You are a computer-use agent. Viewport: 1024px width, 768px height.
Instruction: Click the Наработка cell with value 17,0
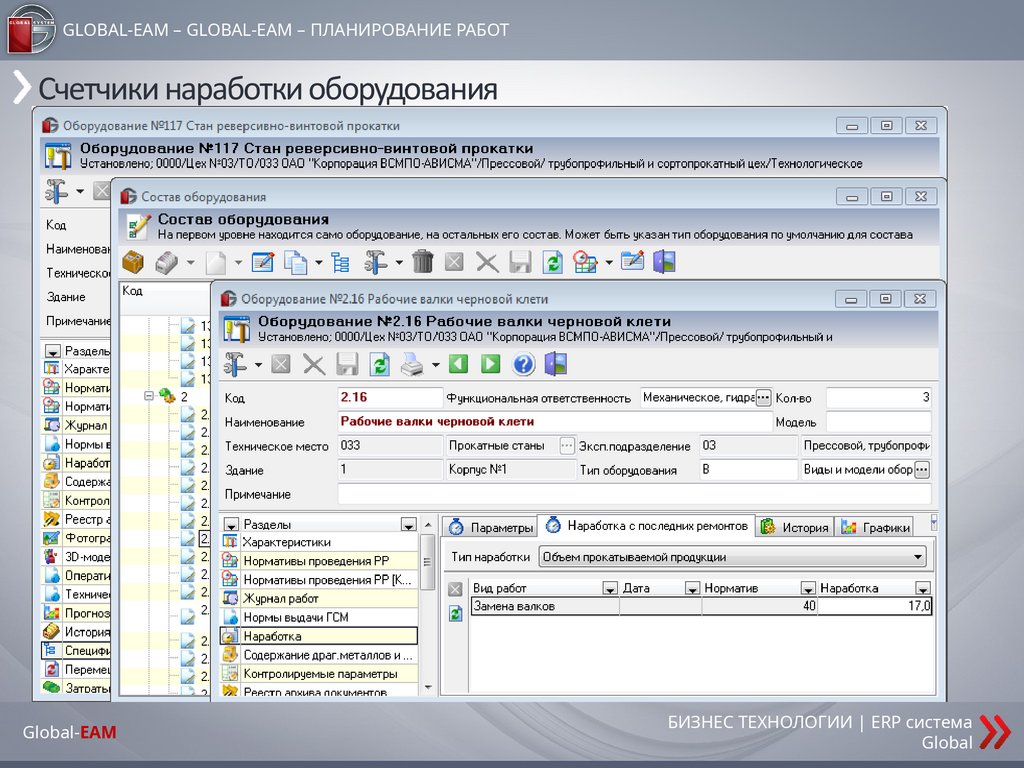(874, 606)
